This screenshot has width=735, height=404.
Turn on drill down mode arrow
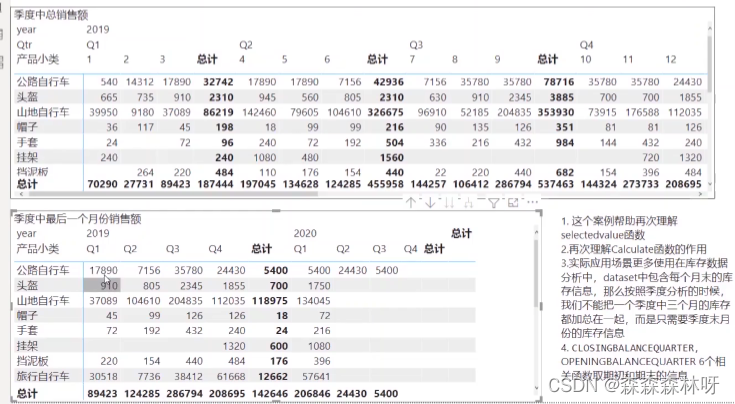430,202
